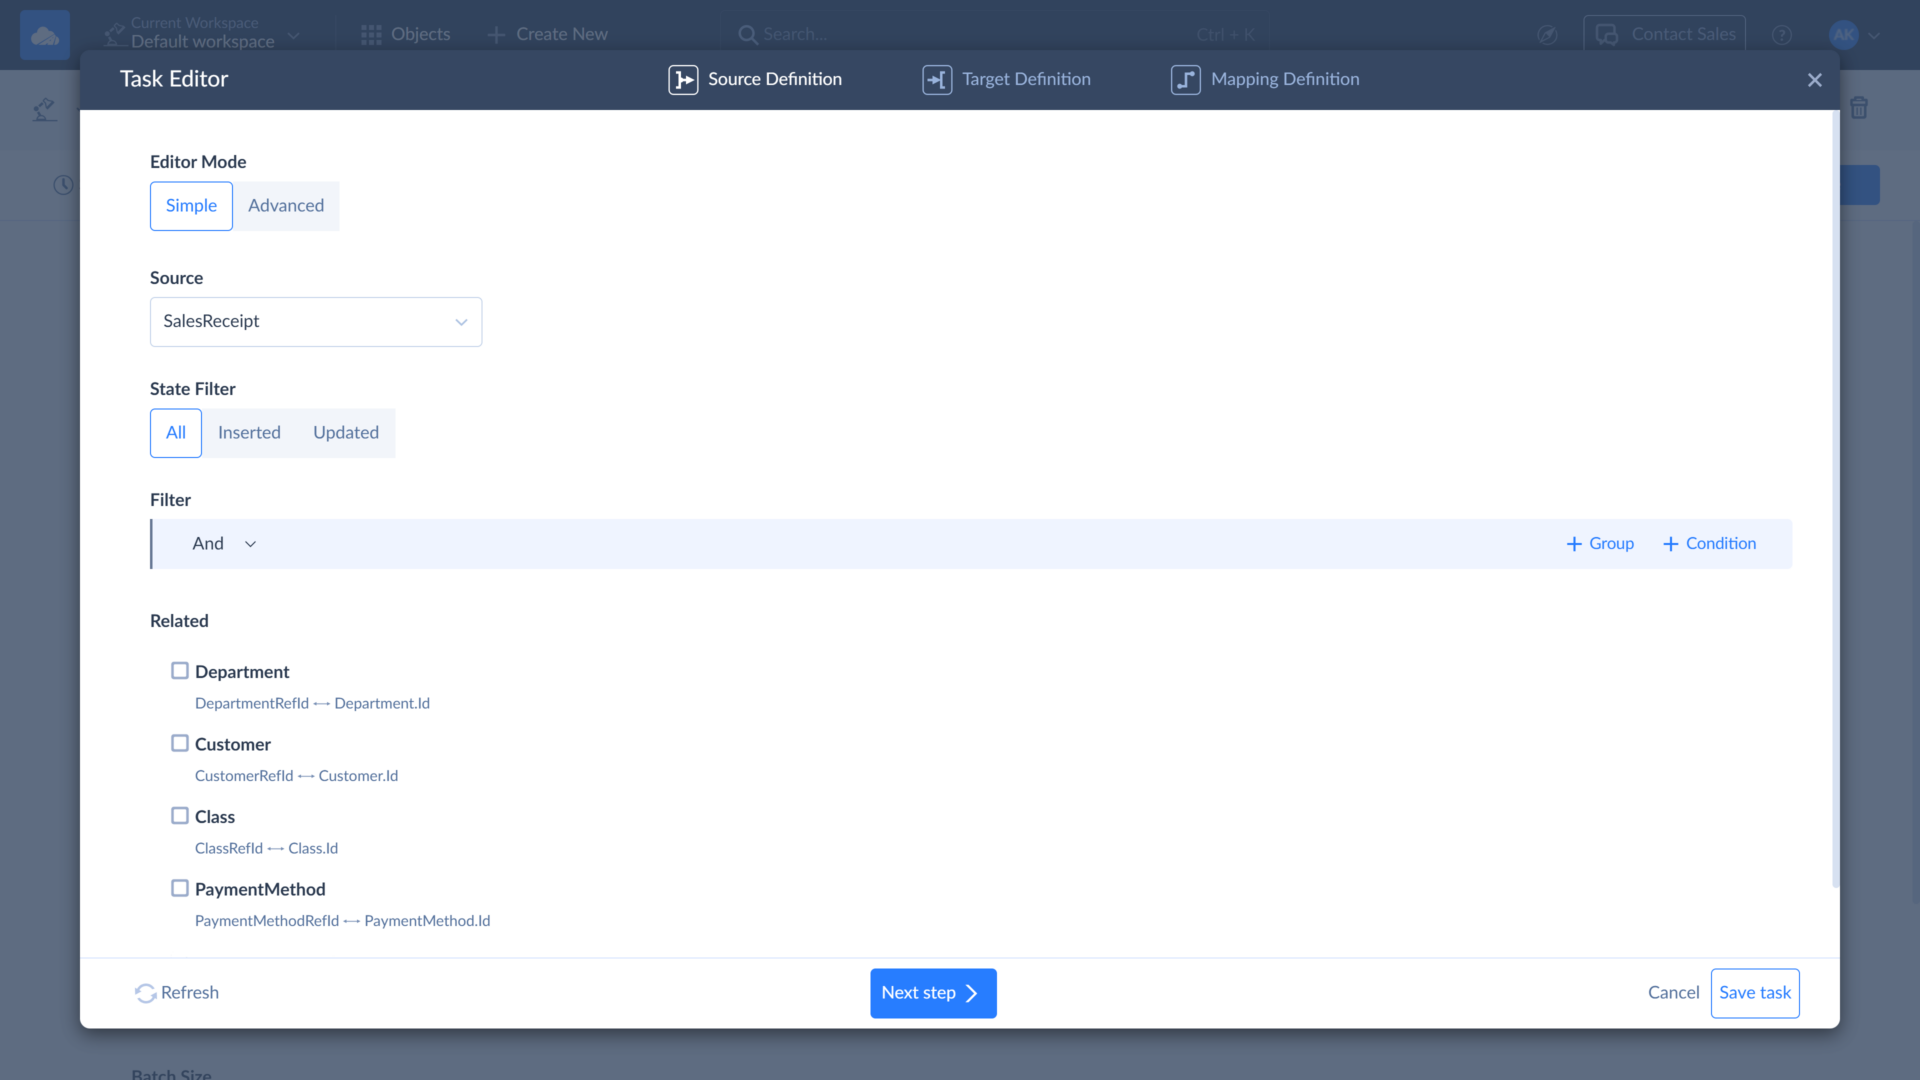Select Simple editor mode
Screen dimensions: 1920x1080
click(x=191, y=206)
